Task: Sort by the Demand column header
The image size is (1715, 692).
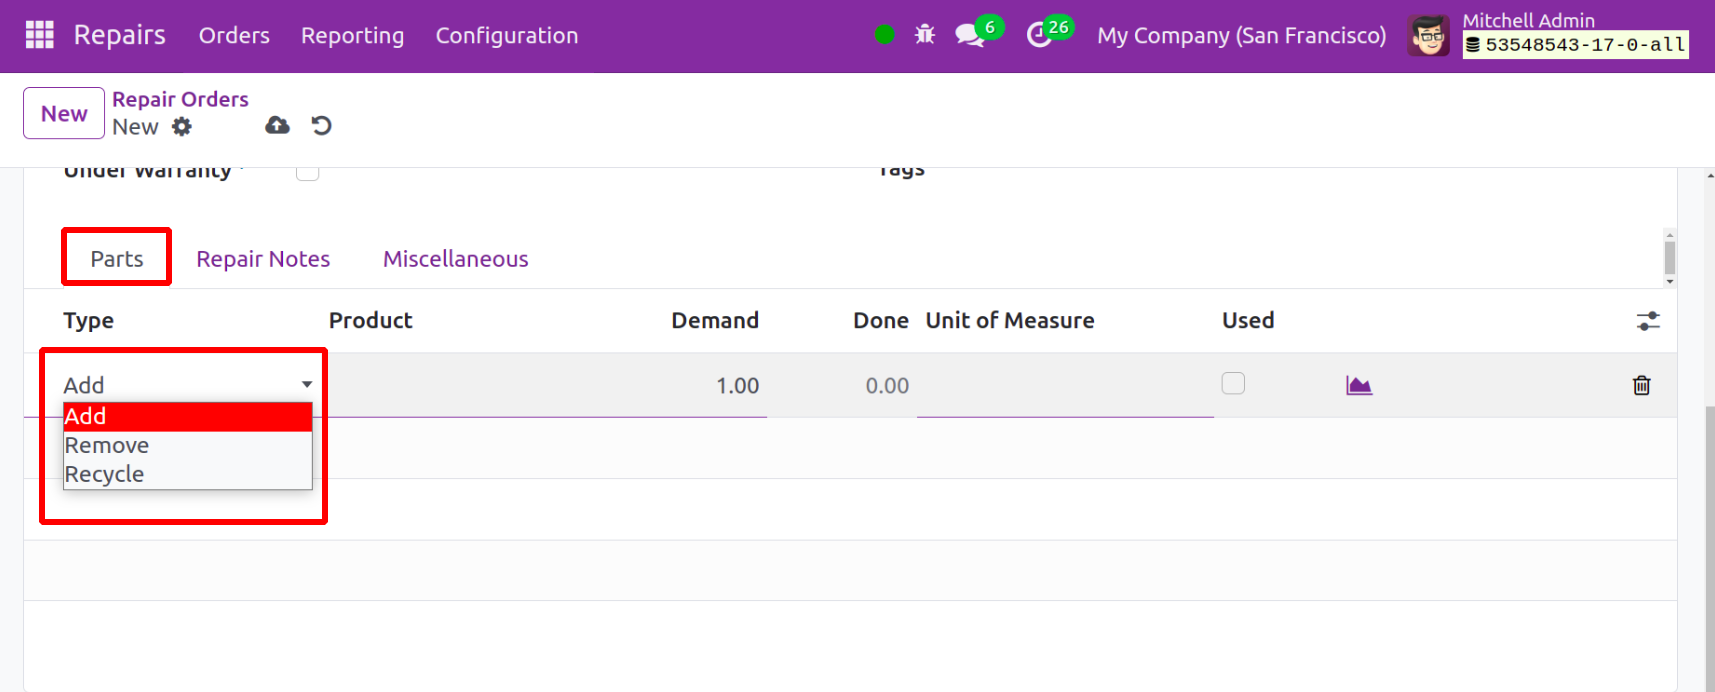Action: point(715,321)
